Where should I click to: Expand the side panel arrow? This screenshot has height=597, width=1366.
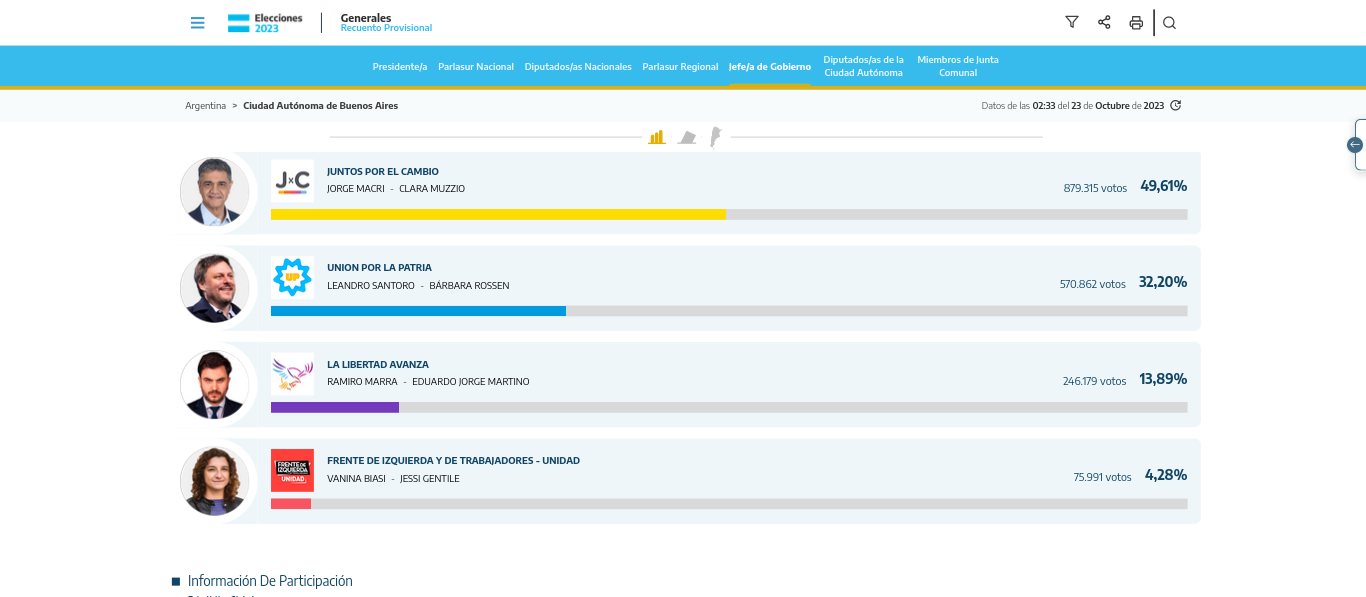click(1355, 145)
